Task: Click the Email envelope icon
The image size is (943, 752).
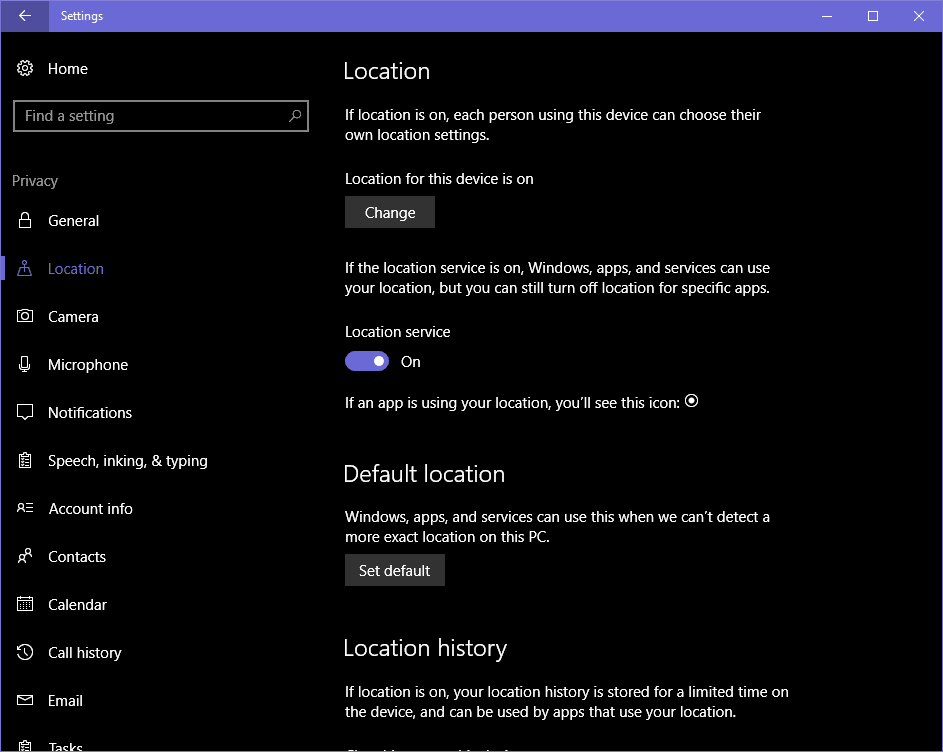Action: pos(24,700)
